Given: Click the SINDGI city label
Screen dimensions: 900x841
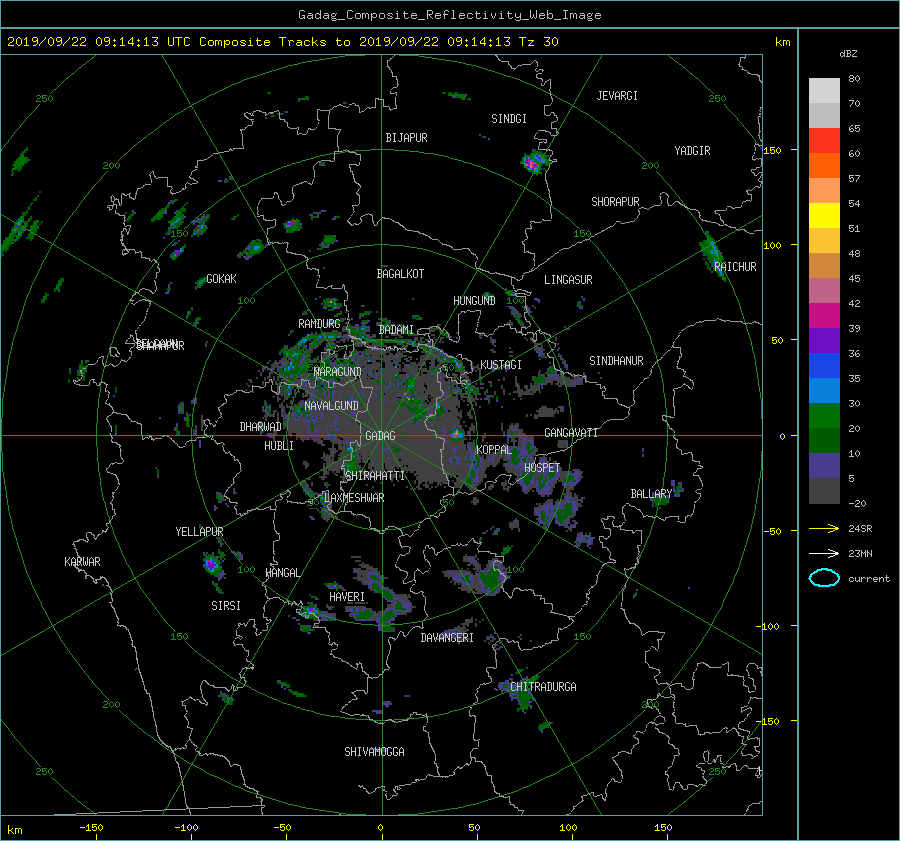Looking at the screenshot, I should point(509,119).
